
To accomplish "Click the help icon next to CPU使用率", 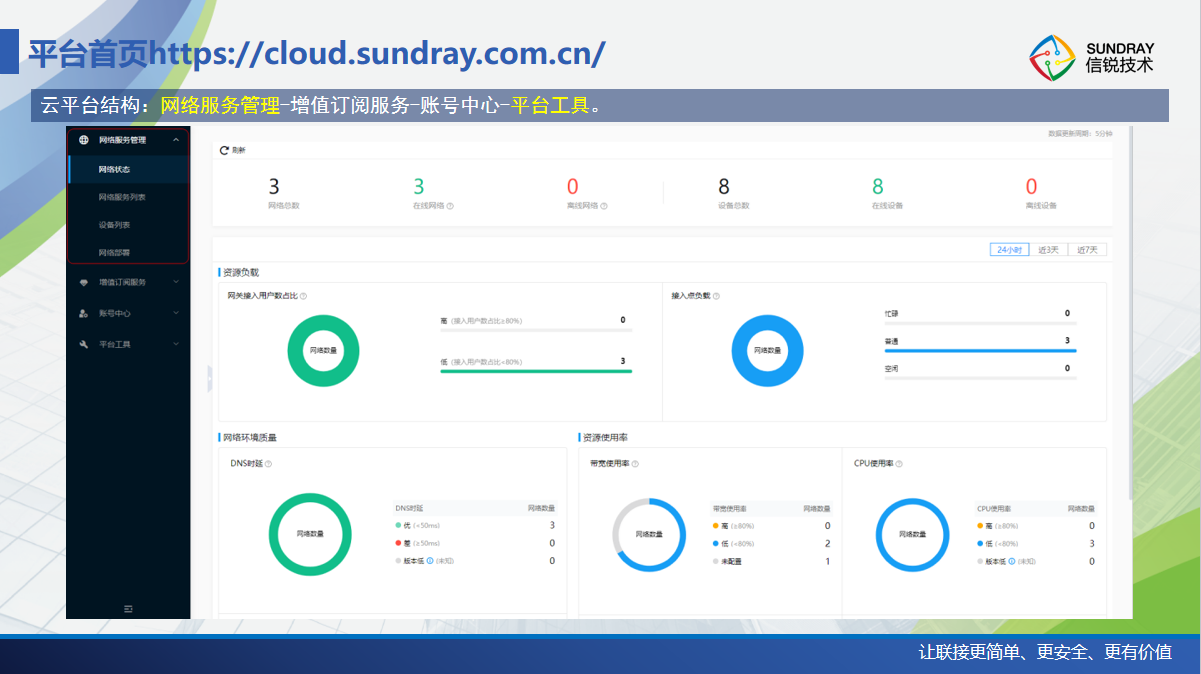I will (899, 464).
